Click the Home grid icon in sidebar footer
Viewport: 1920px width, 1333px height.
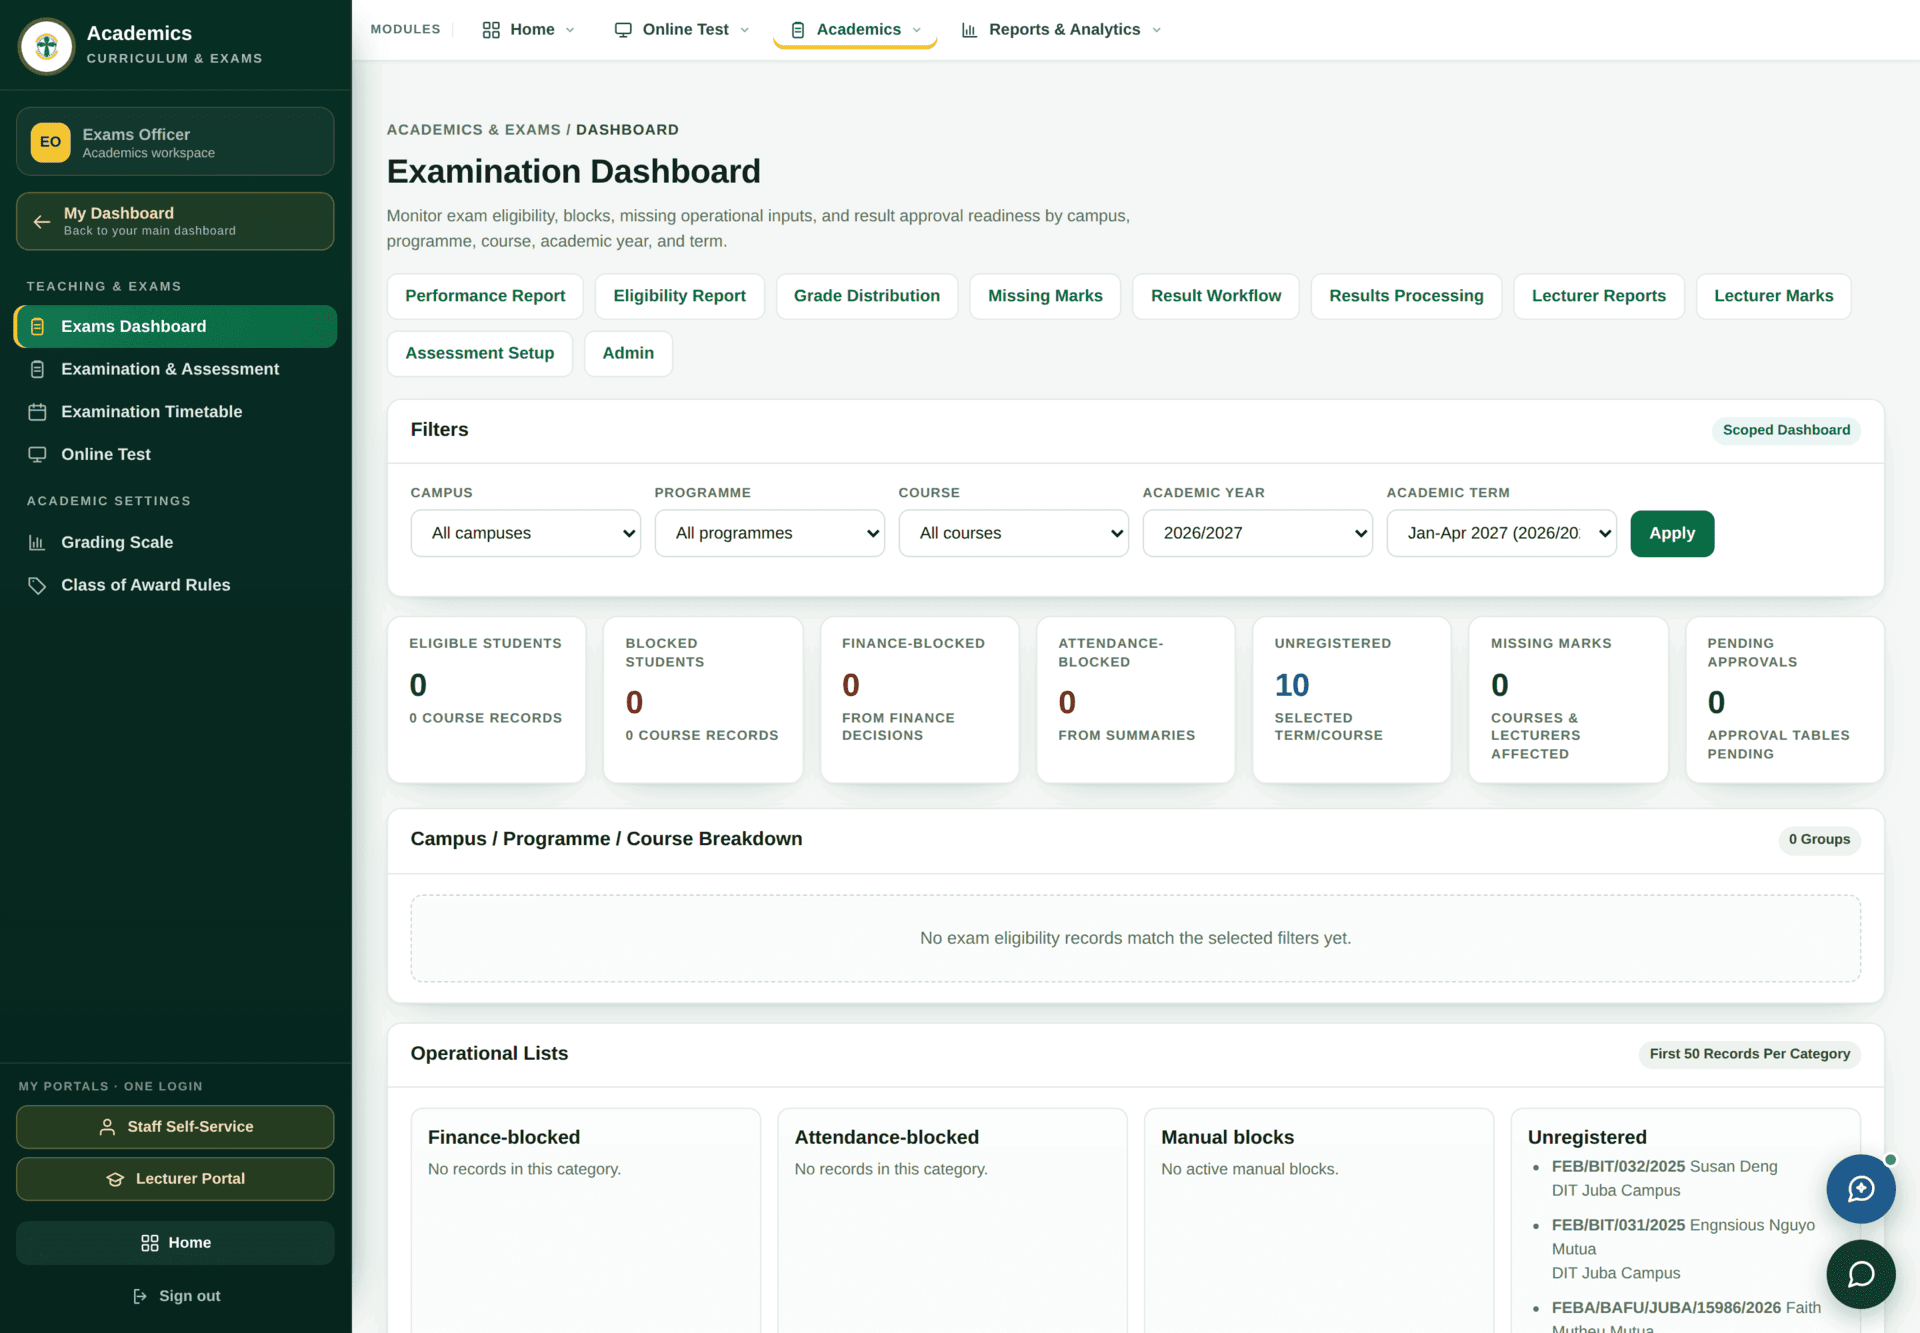pos(150,1243)
